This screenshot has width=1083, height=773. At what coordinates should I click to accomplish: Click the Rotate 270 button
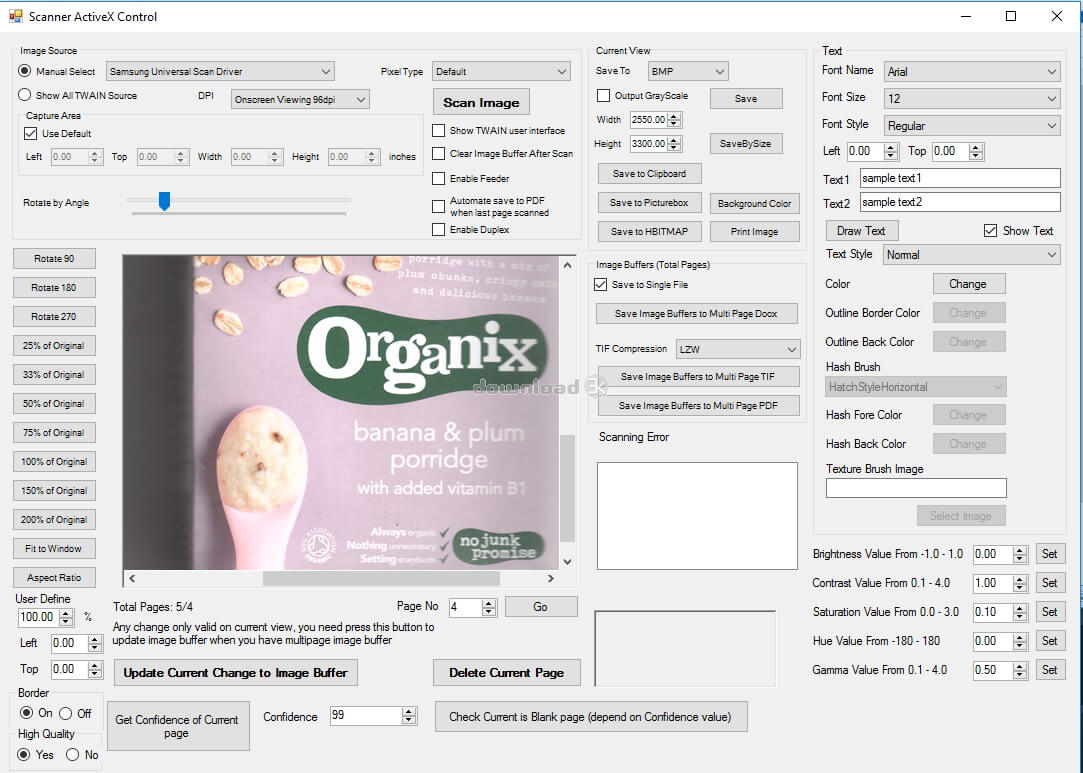click(54, 316)
